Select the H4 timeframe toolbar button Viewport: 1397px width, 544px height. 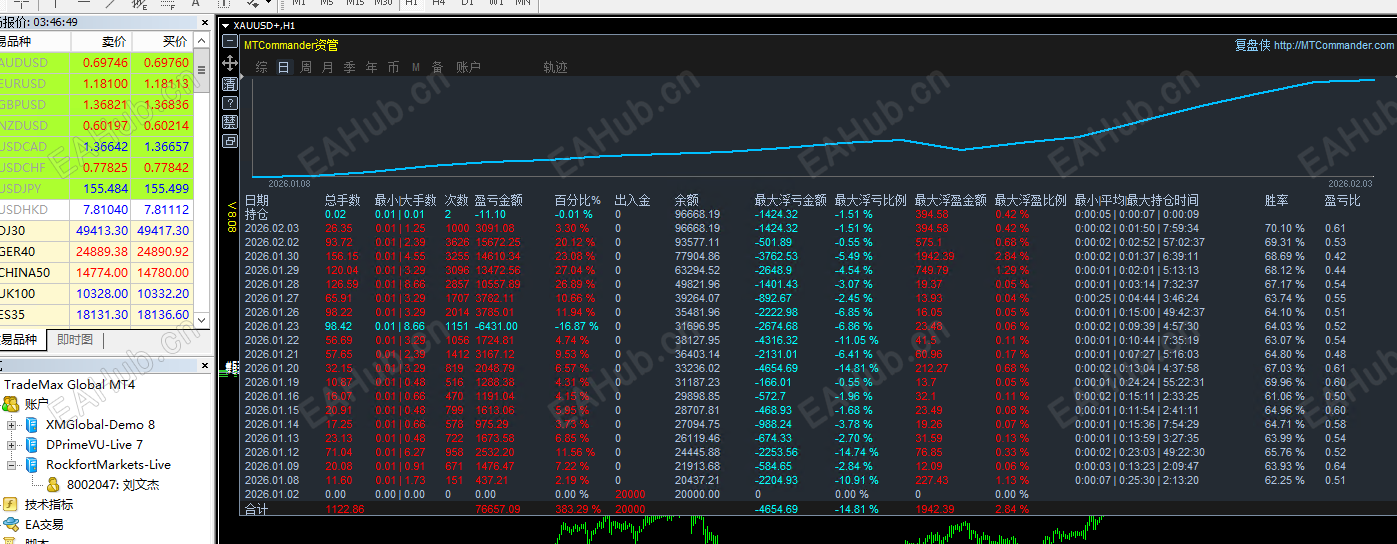[439, 4]
